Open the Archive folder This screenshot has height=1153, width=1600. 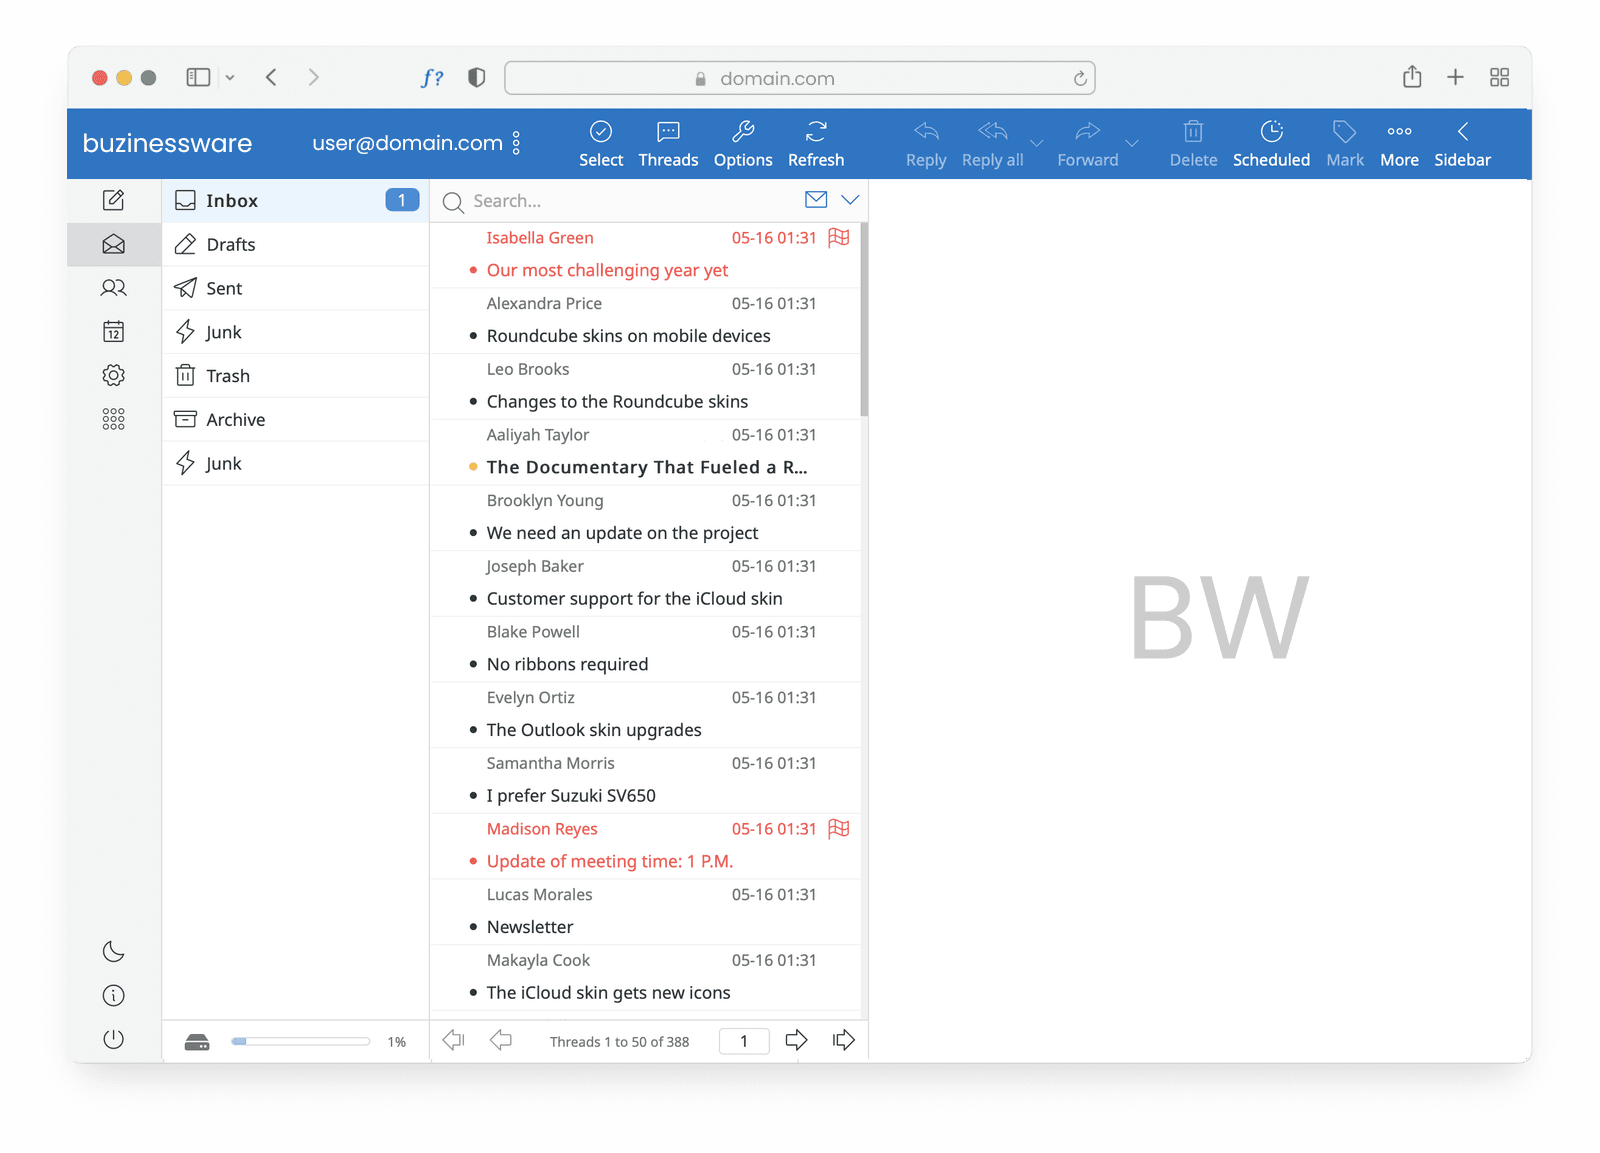[236, 420]
